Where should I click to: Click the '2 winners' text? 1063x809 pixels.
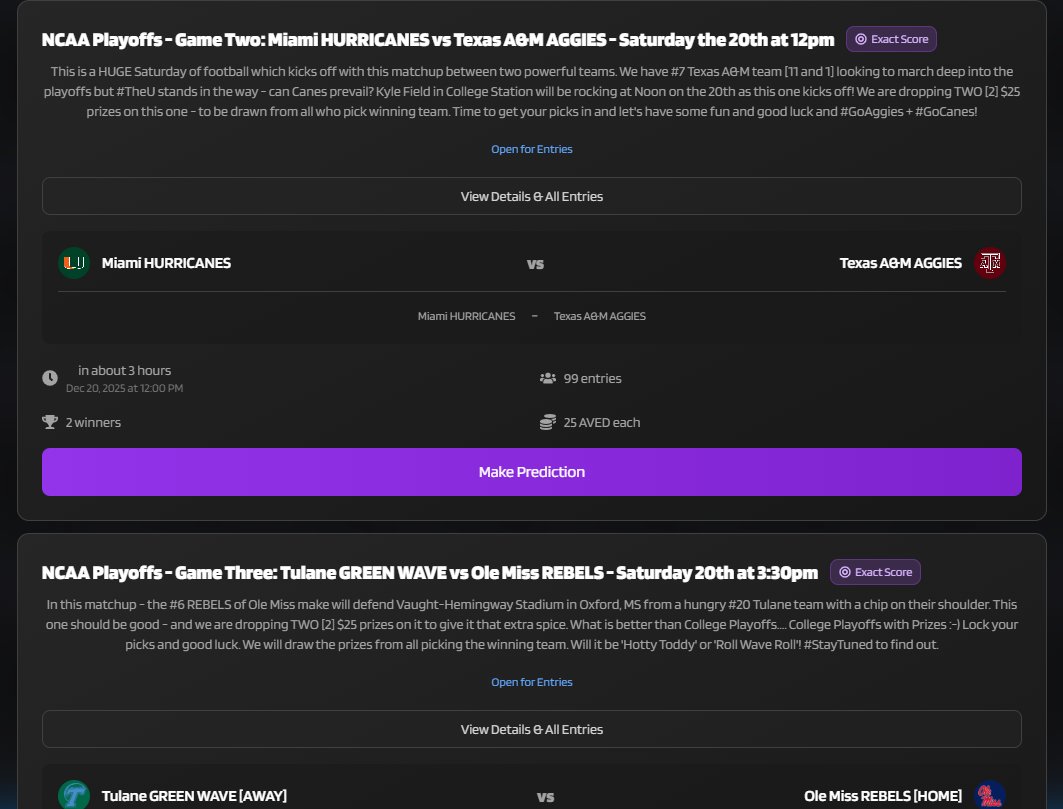94,422
